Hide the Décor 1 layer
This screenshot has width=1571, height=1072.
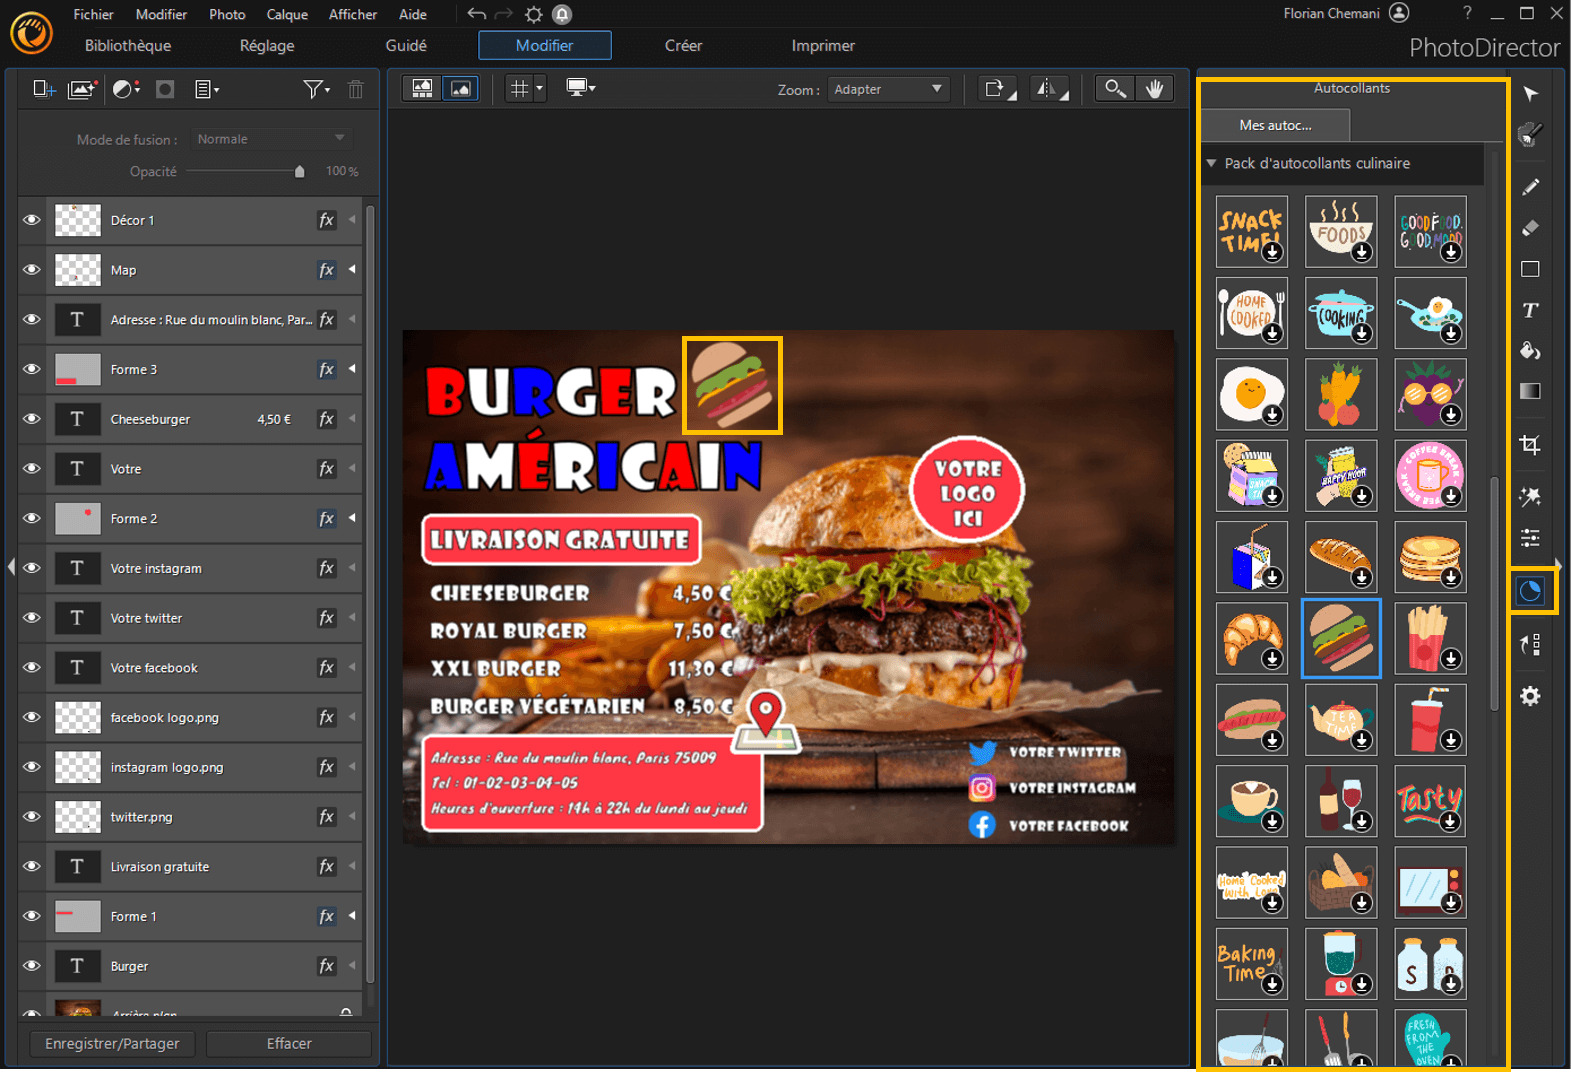point(31,220)
